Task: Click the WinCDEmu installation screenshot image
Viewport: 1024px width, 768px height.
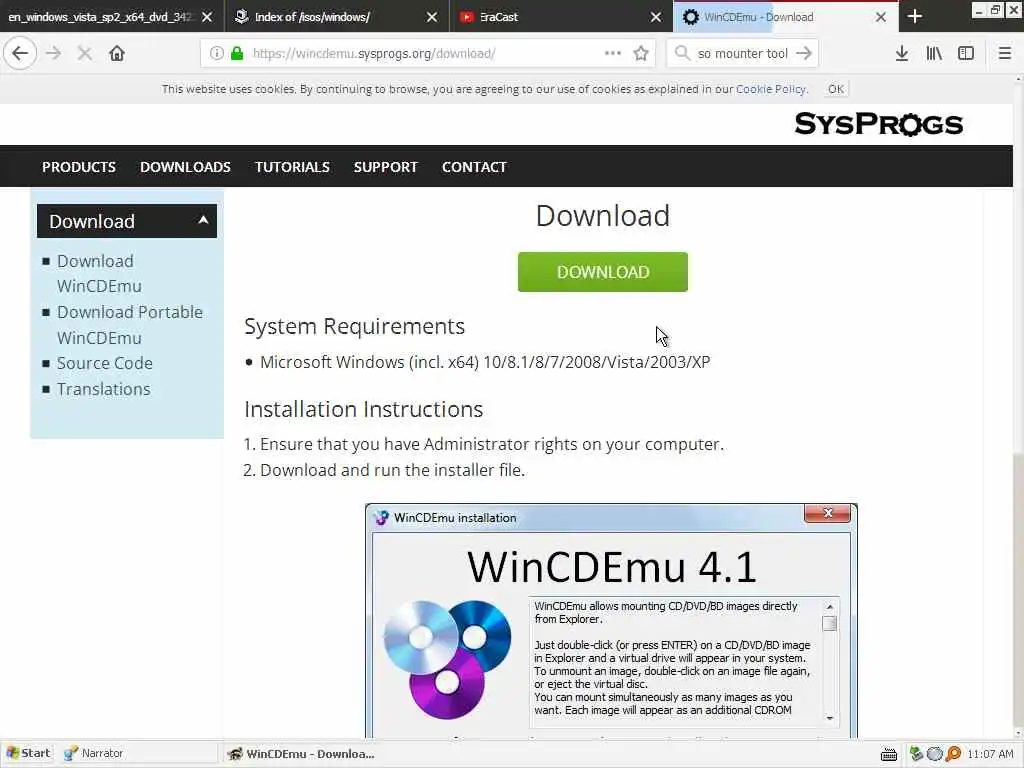Action: [611, 620]
